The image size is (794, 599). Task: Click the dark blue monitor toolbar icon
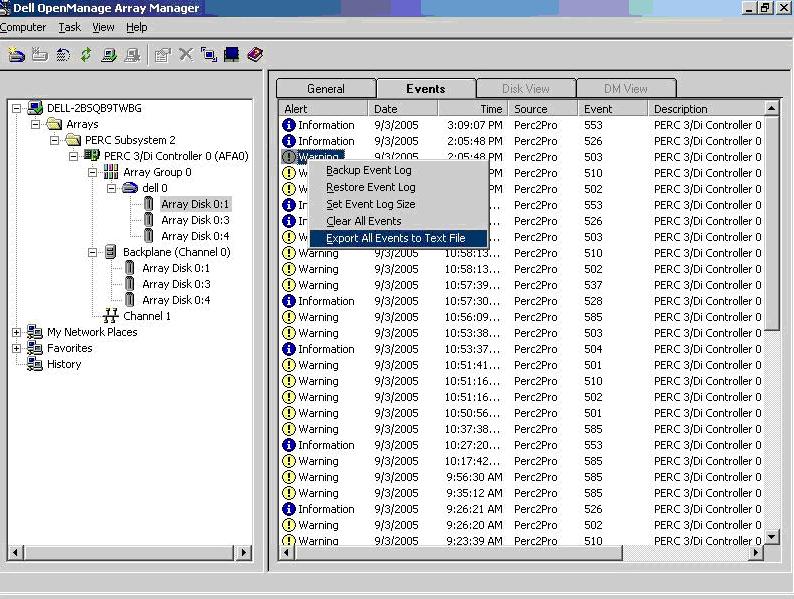click(231, 54)
